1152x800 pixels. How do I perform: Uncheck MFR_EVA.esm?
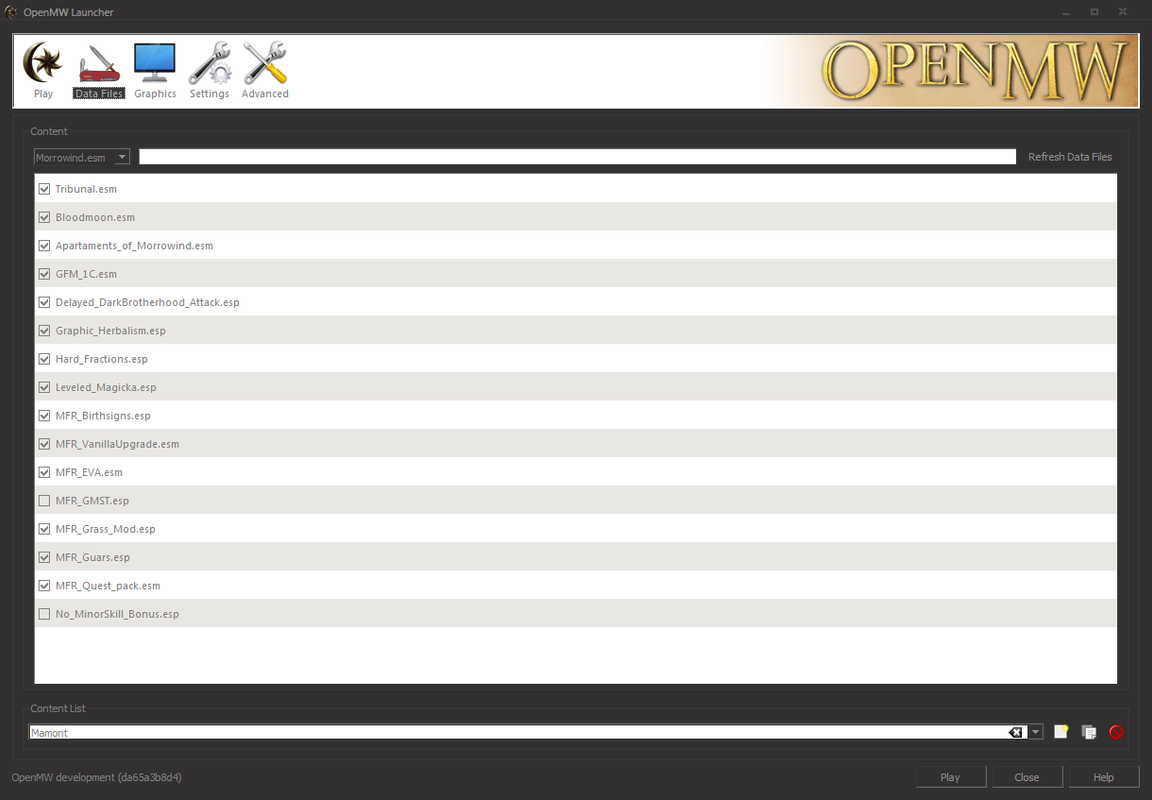point(44,472)
